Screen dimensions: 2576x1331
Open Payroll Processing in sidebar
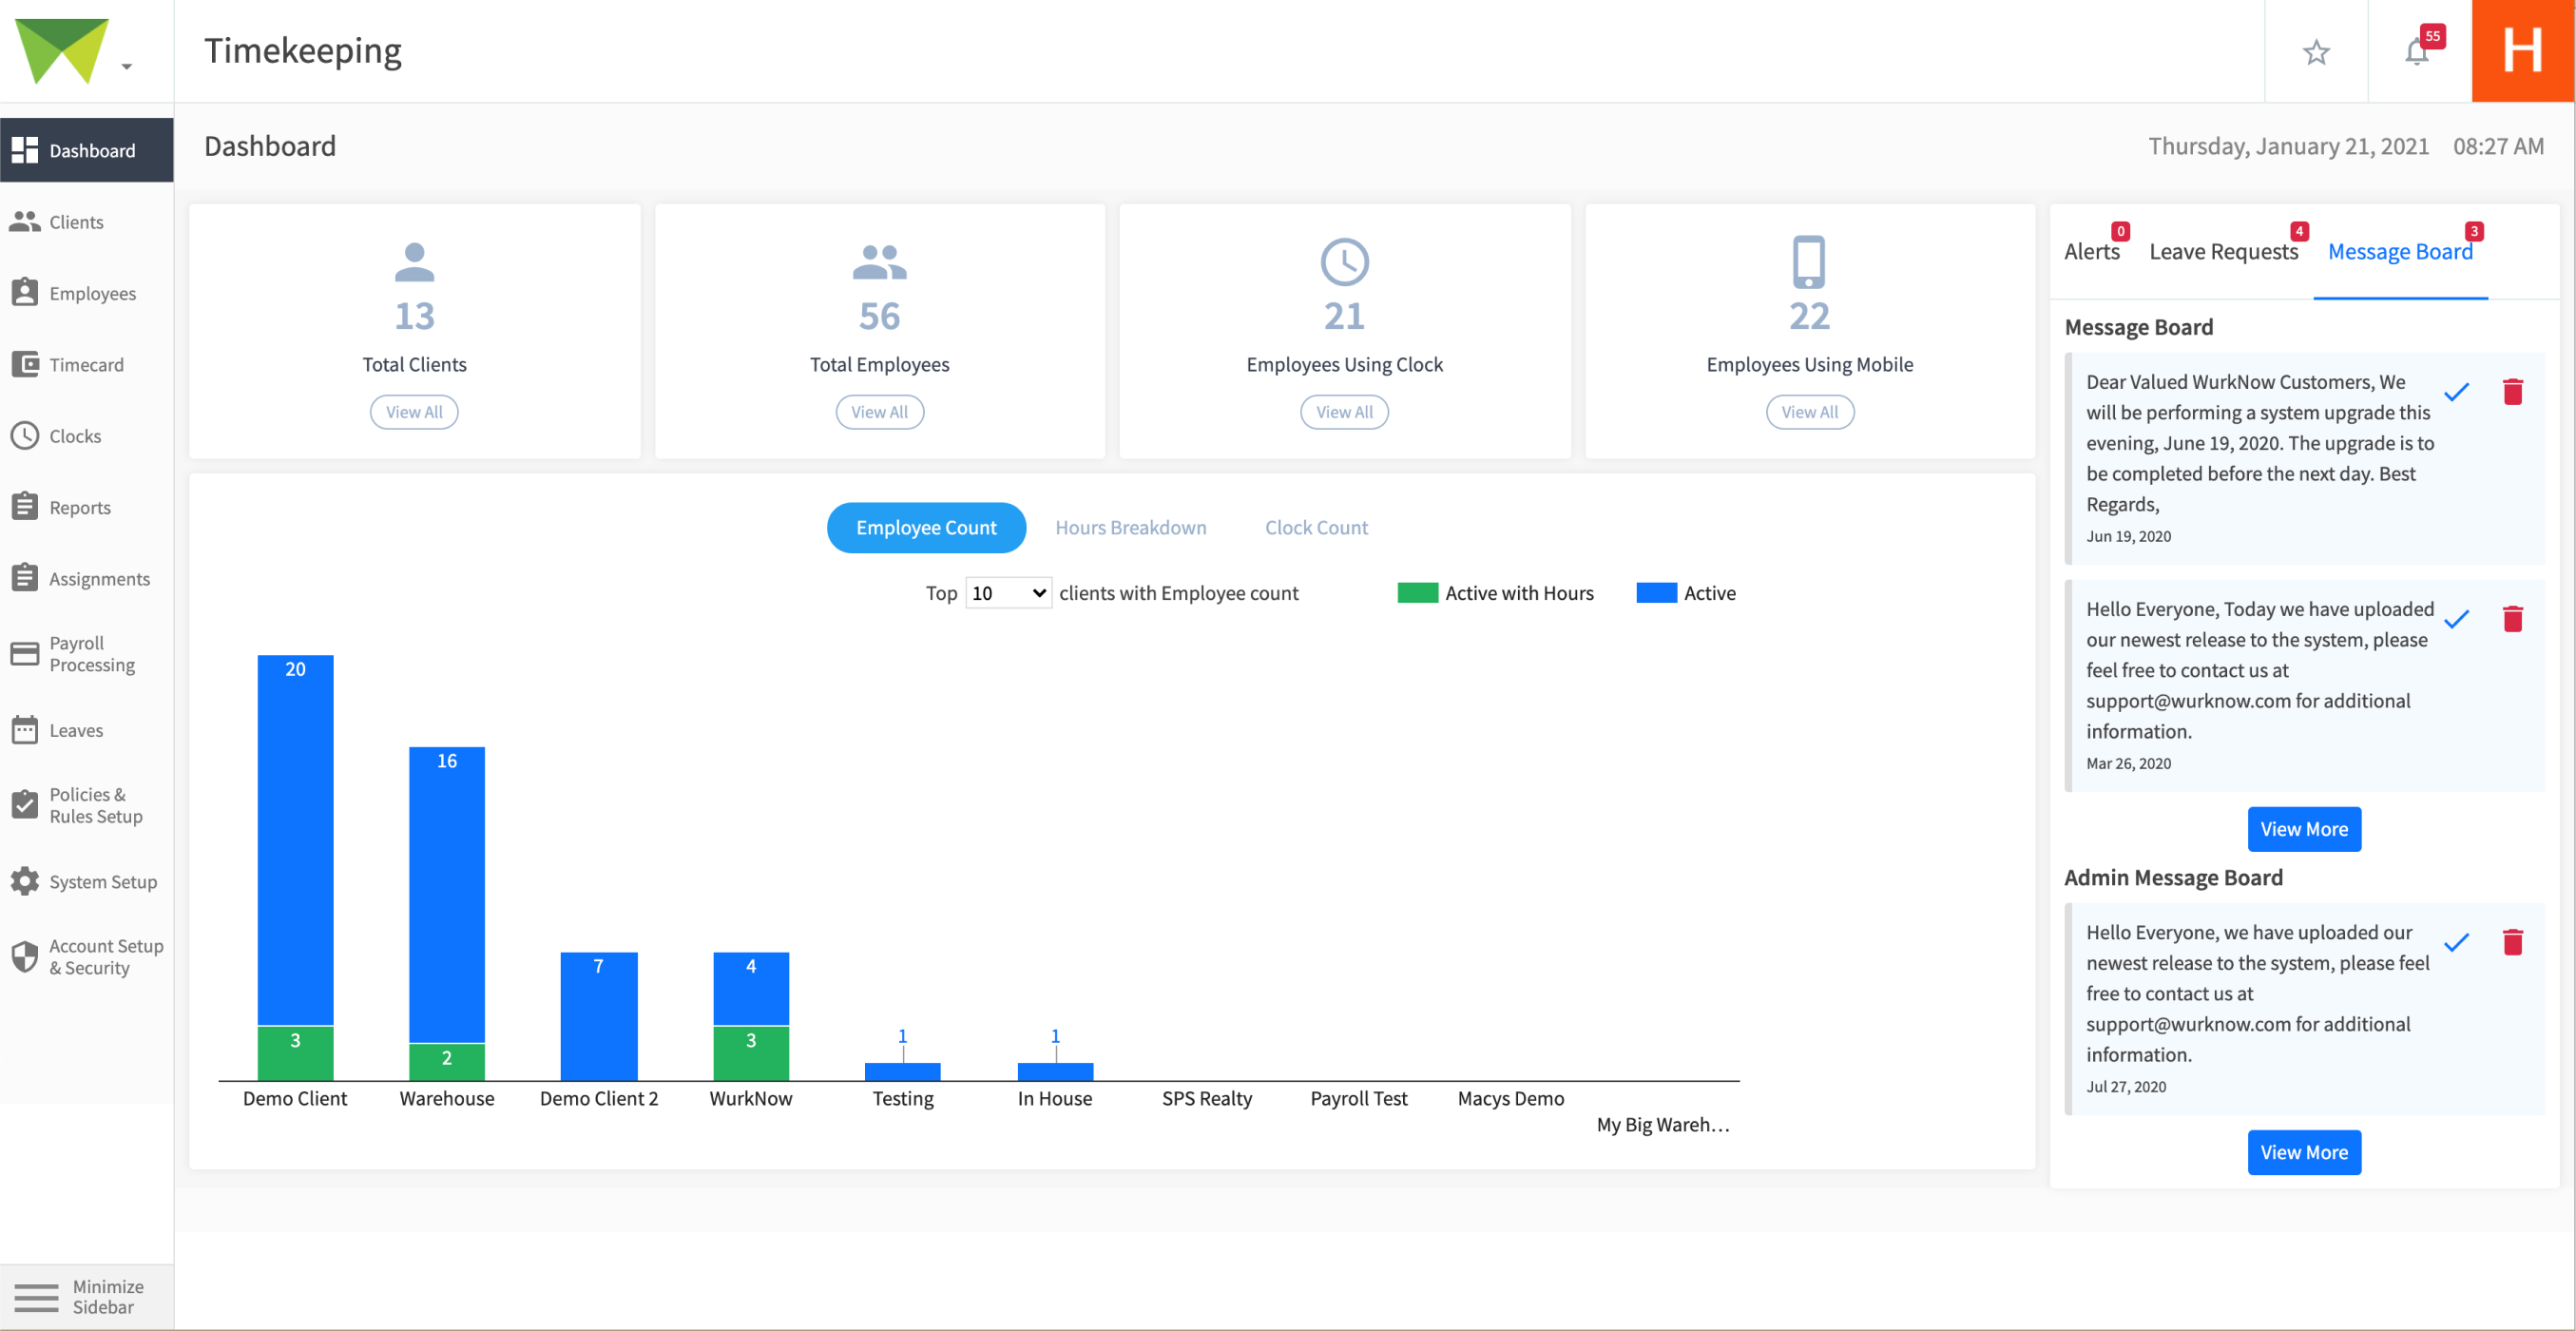click(91, 654)
